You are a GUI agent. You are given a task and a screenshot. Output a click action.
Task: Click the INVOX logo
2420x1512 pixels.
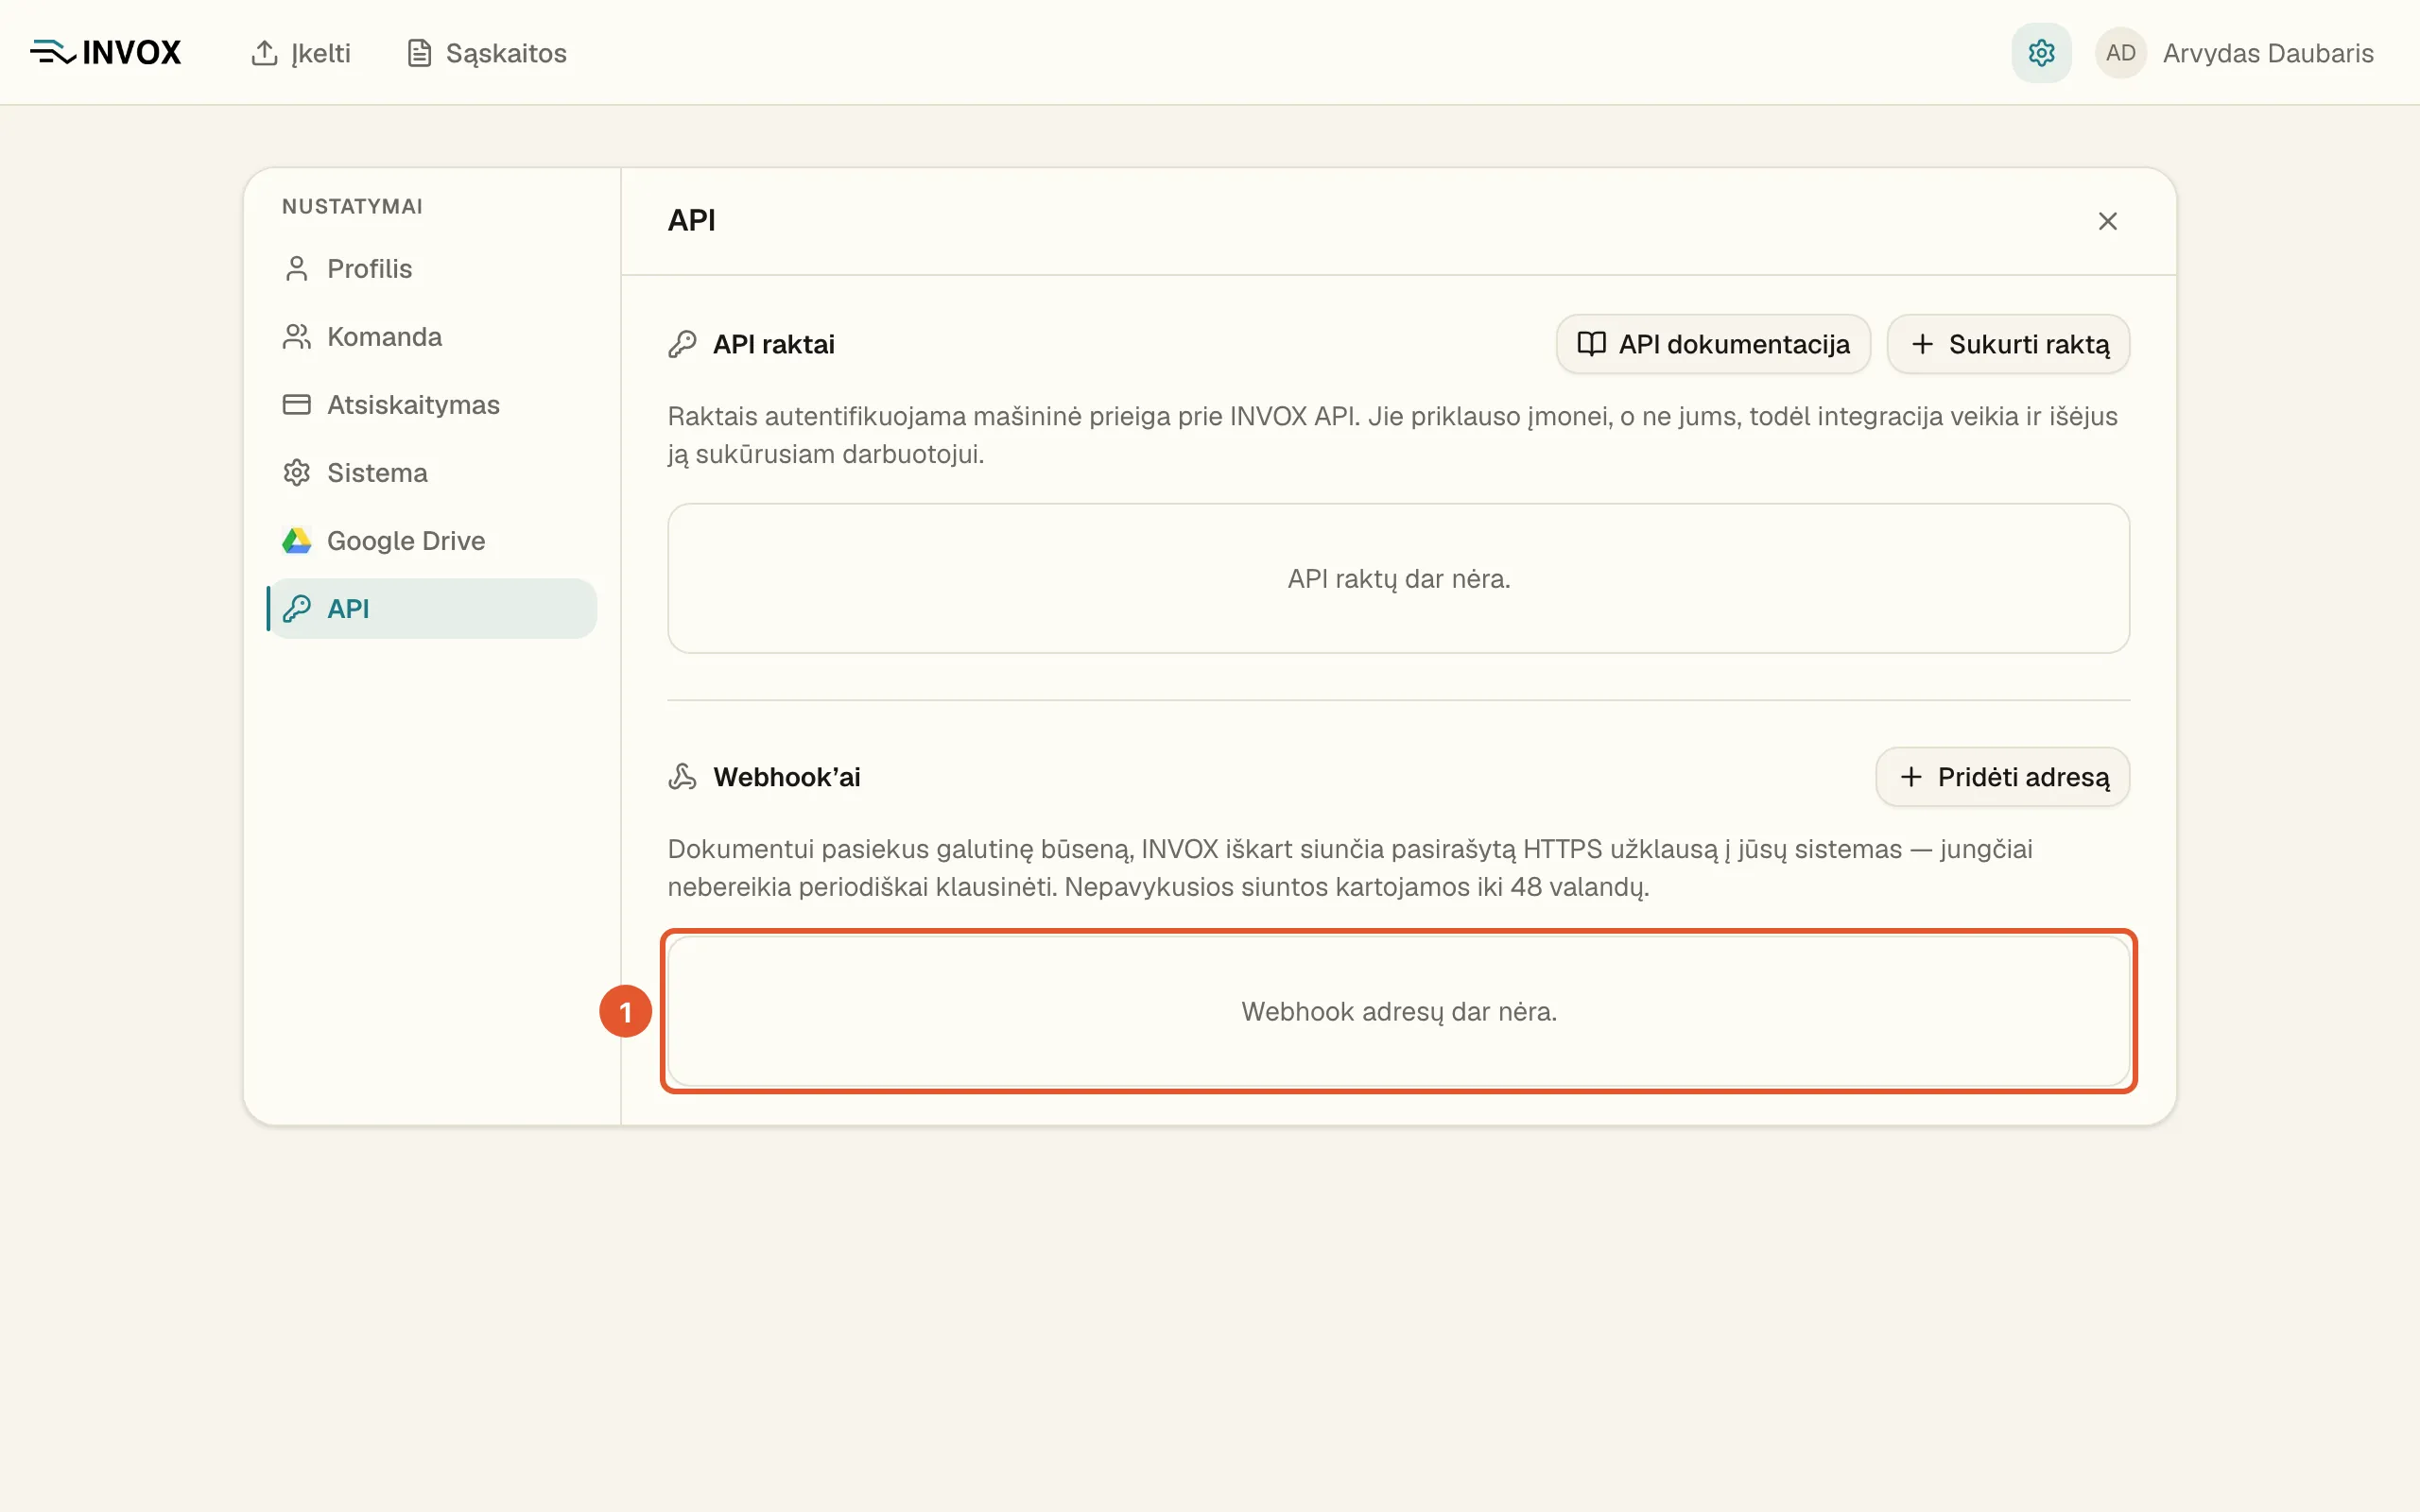(x=106, y=52)
